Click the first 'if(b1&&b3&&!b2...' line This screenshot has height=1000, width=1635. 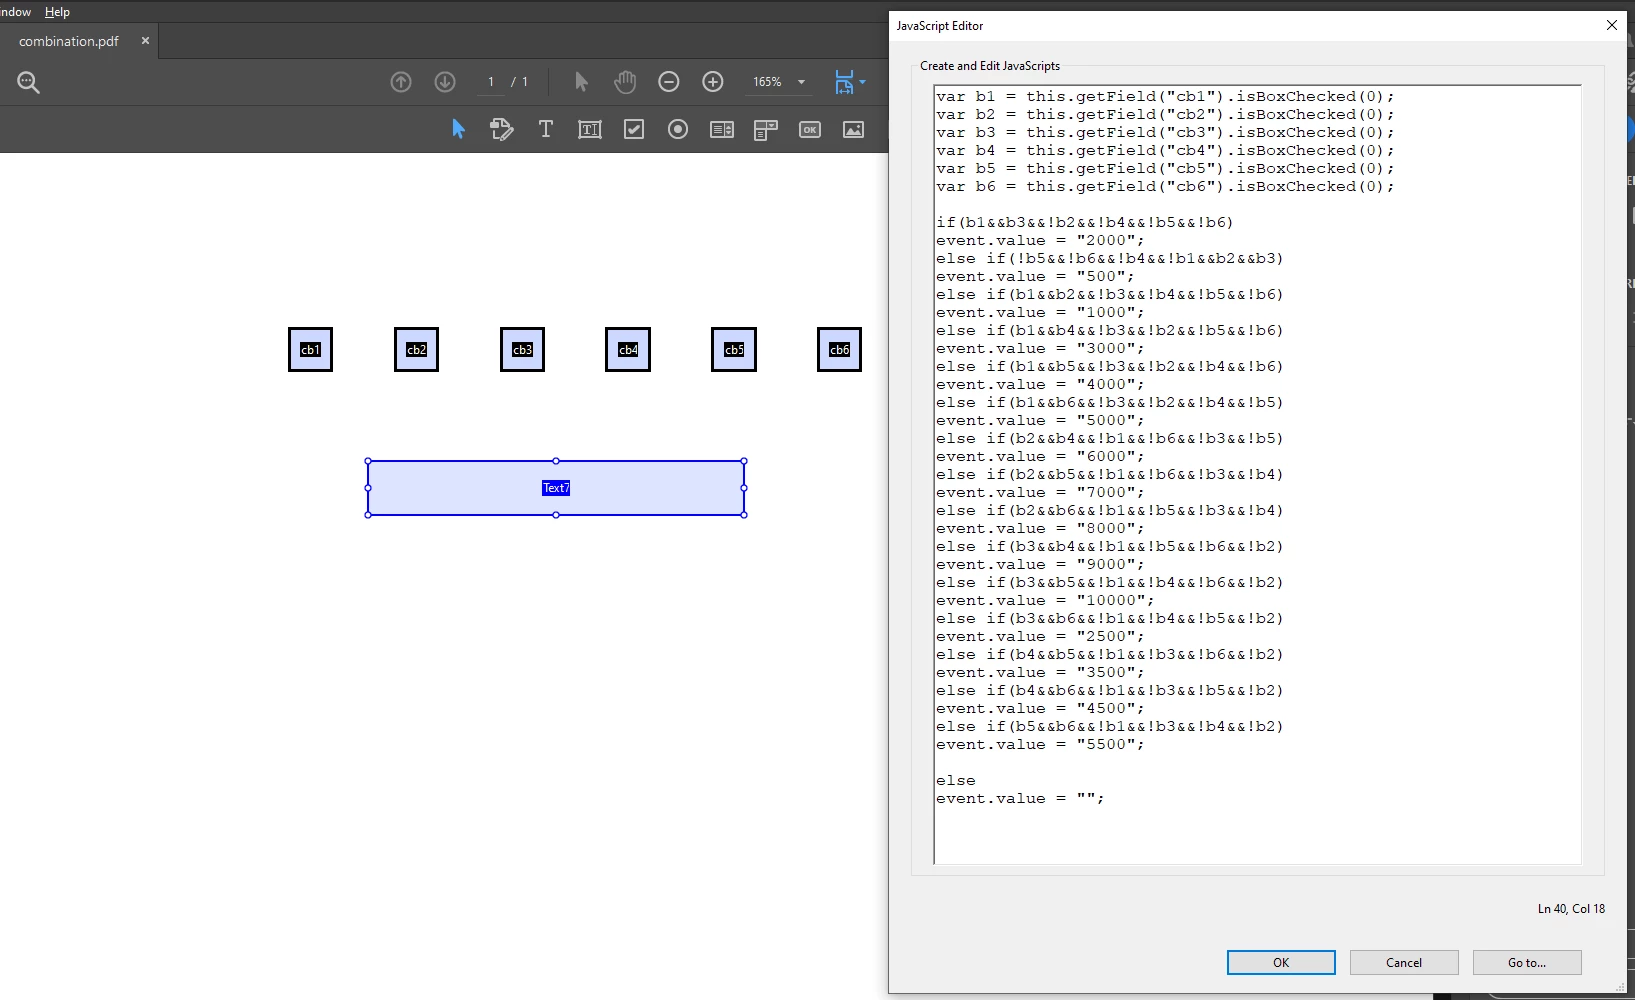(1085, 223)
